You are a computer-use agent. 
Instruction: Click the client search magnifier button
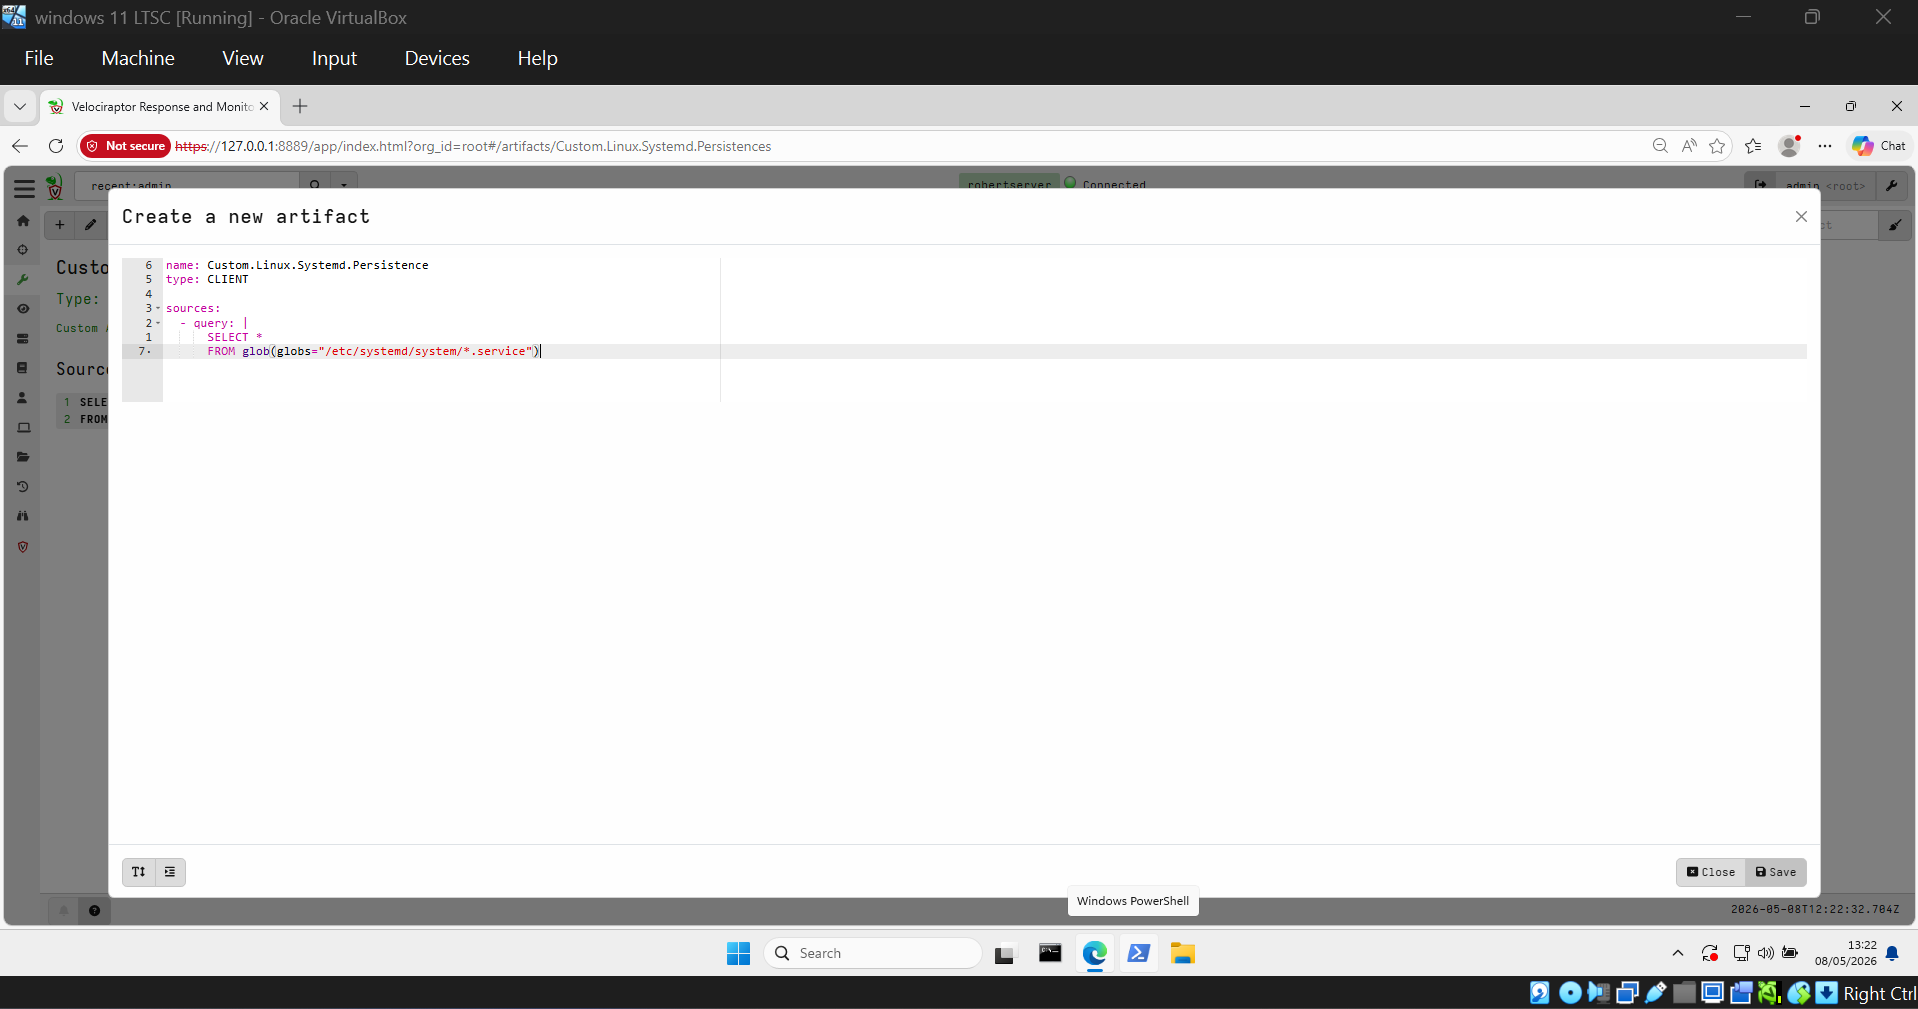pyautogui.click(x=315, y=185)
